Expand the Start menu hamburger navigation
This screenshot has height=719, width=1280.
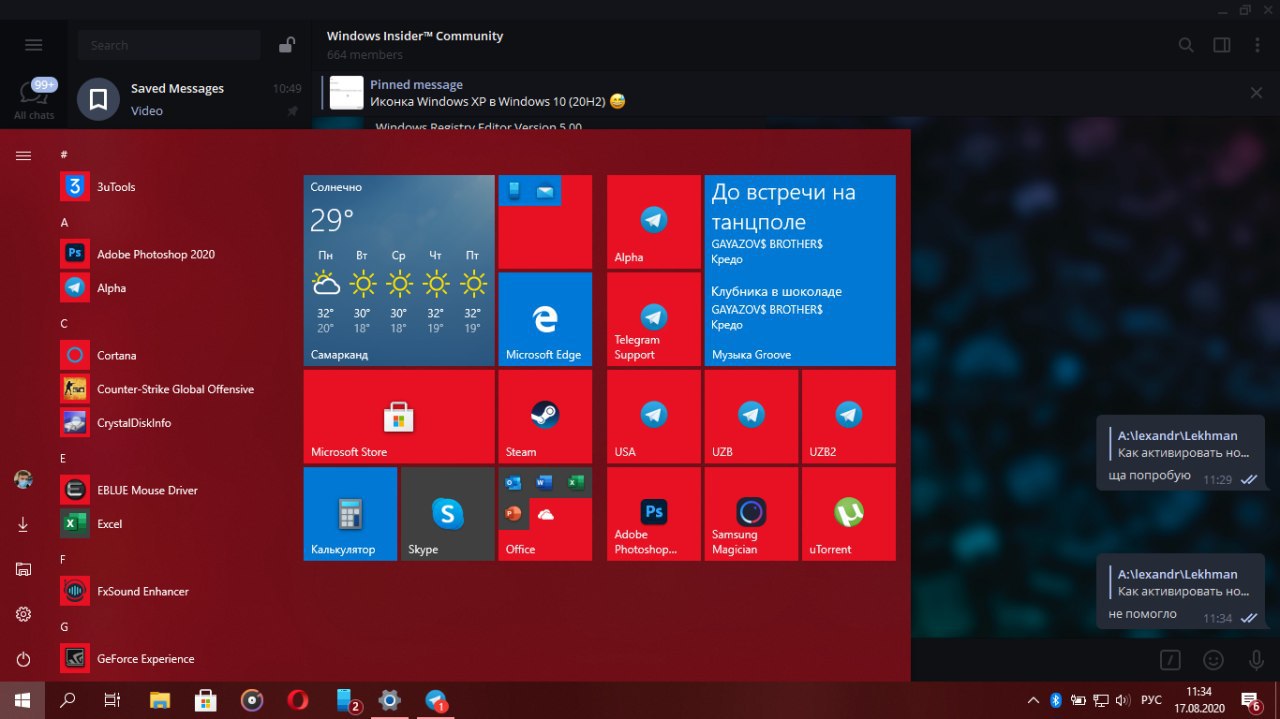(x=23, y=155)
